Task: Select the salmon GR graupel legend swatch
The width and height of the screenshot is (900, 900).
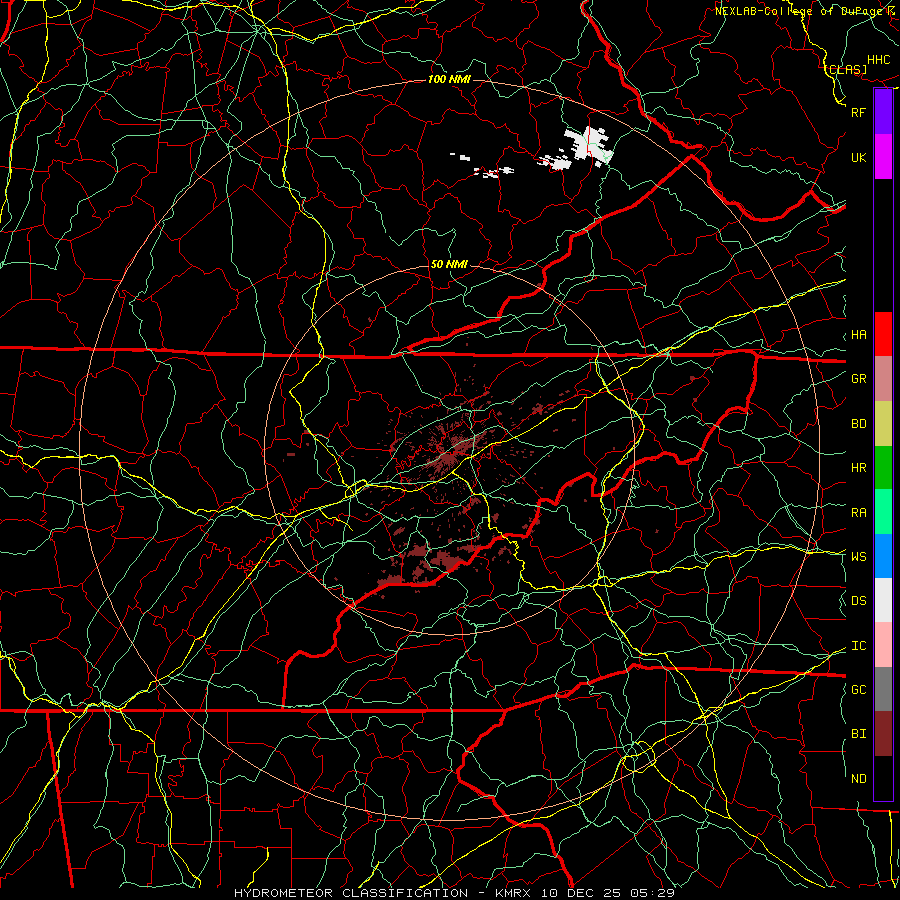Action: tap(883, 378)
